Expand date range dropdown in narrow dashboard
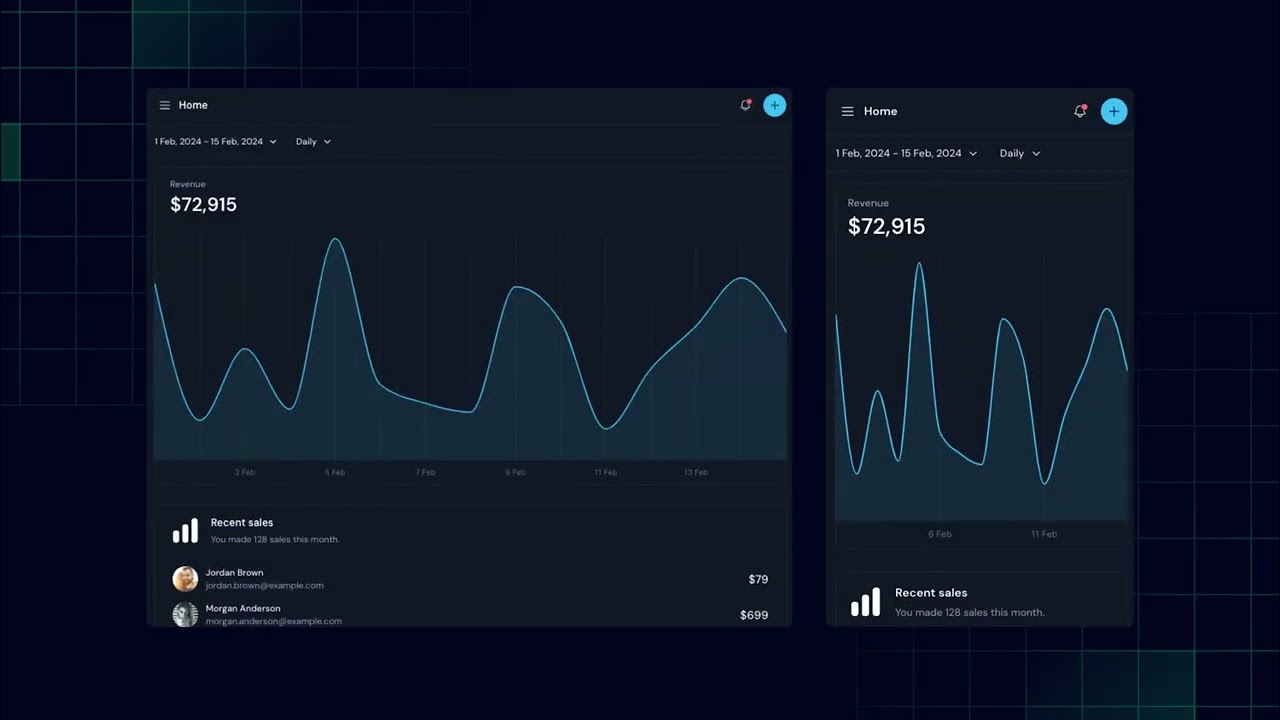The image size is (1280, 720). pyautogui.click(x=906, y=153)
